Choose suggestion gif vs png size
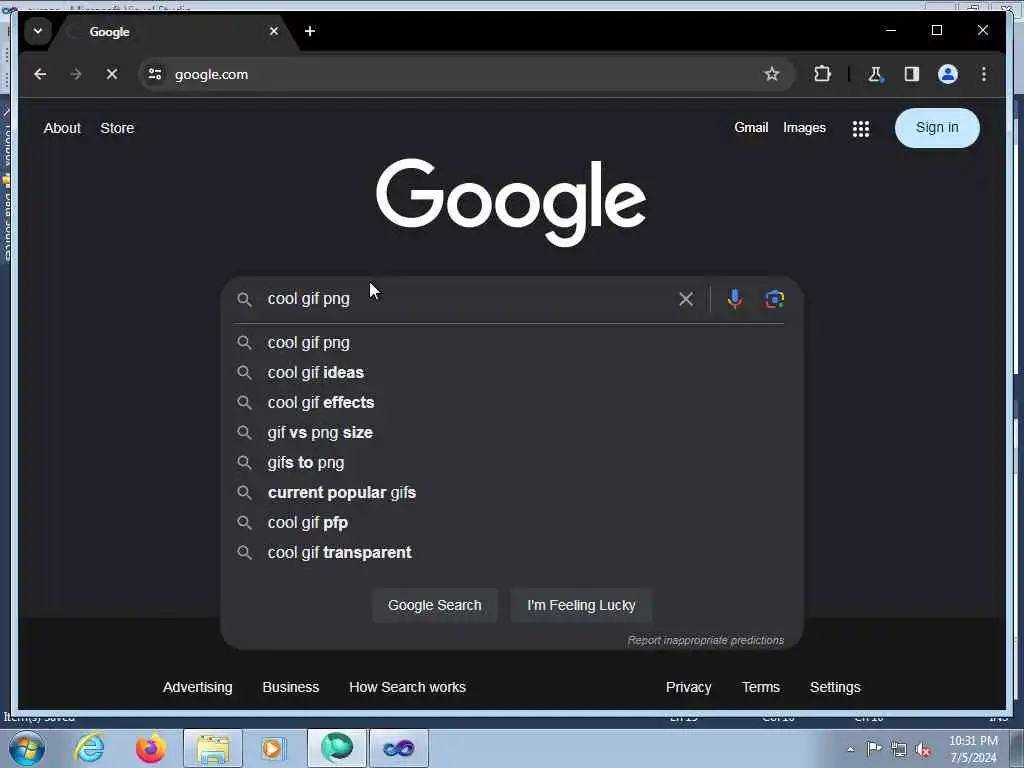This screenshot has width=1024, height=768. (510, 433)
